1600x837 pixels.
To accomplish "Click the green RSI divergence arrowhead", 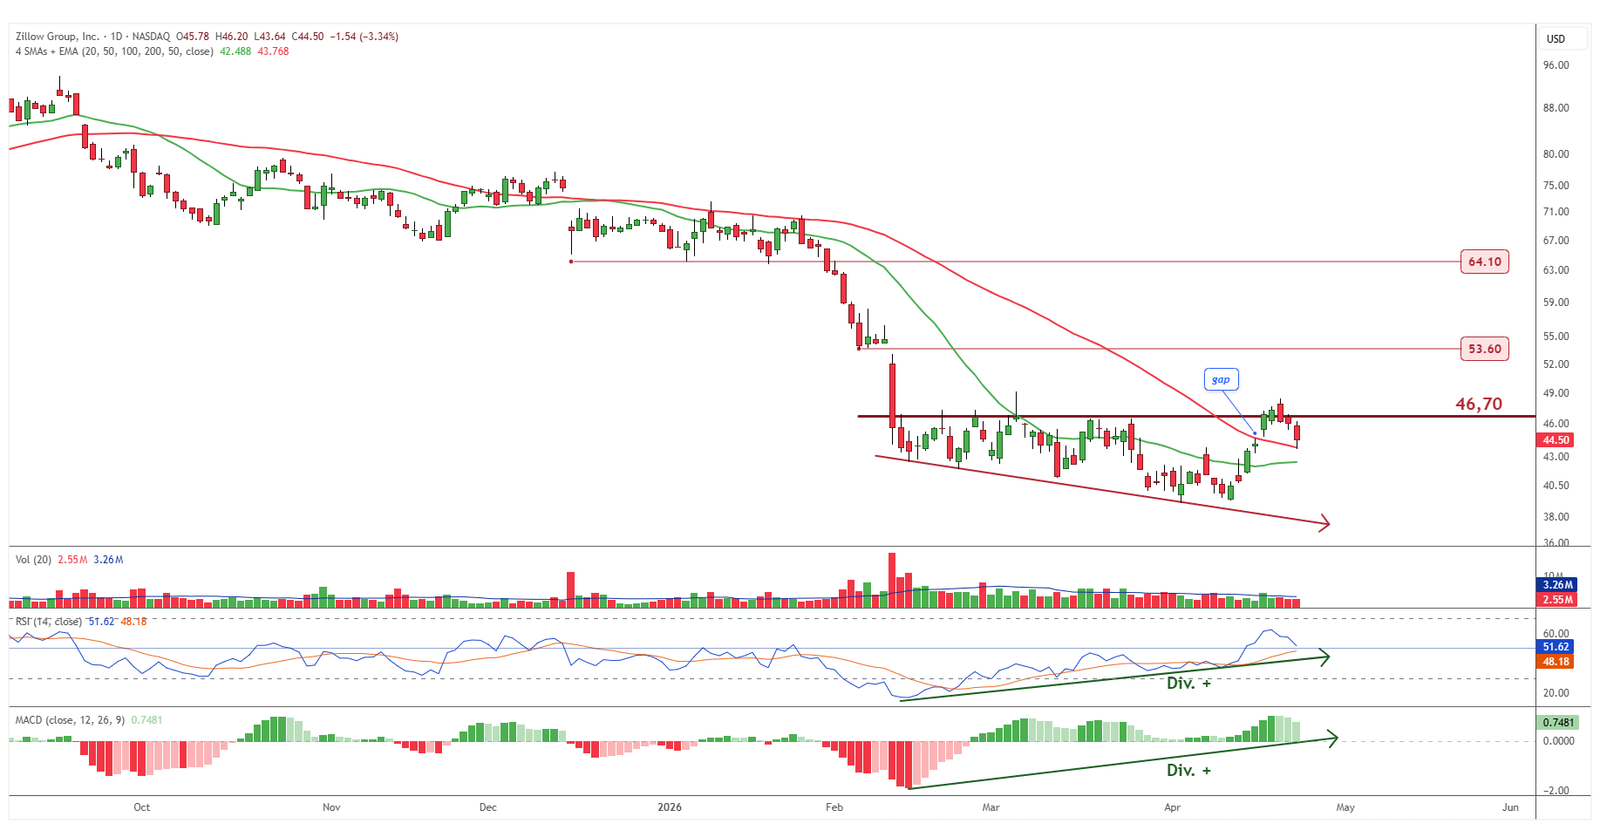I will pyautogui.click(x=1324, y=657).
